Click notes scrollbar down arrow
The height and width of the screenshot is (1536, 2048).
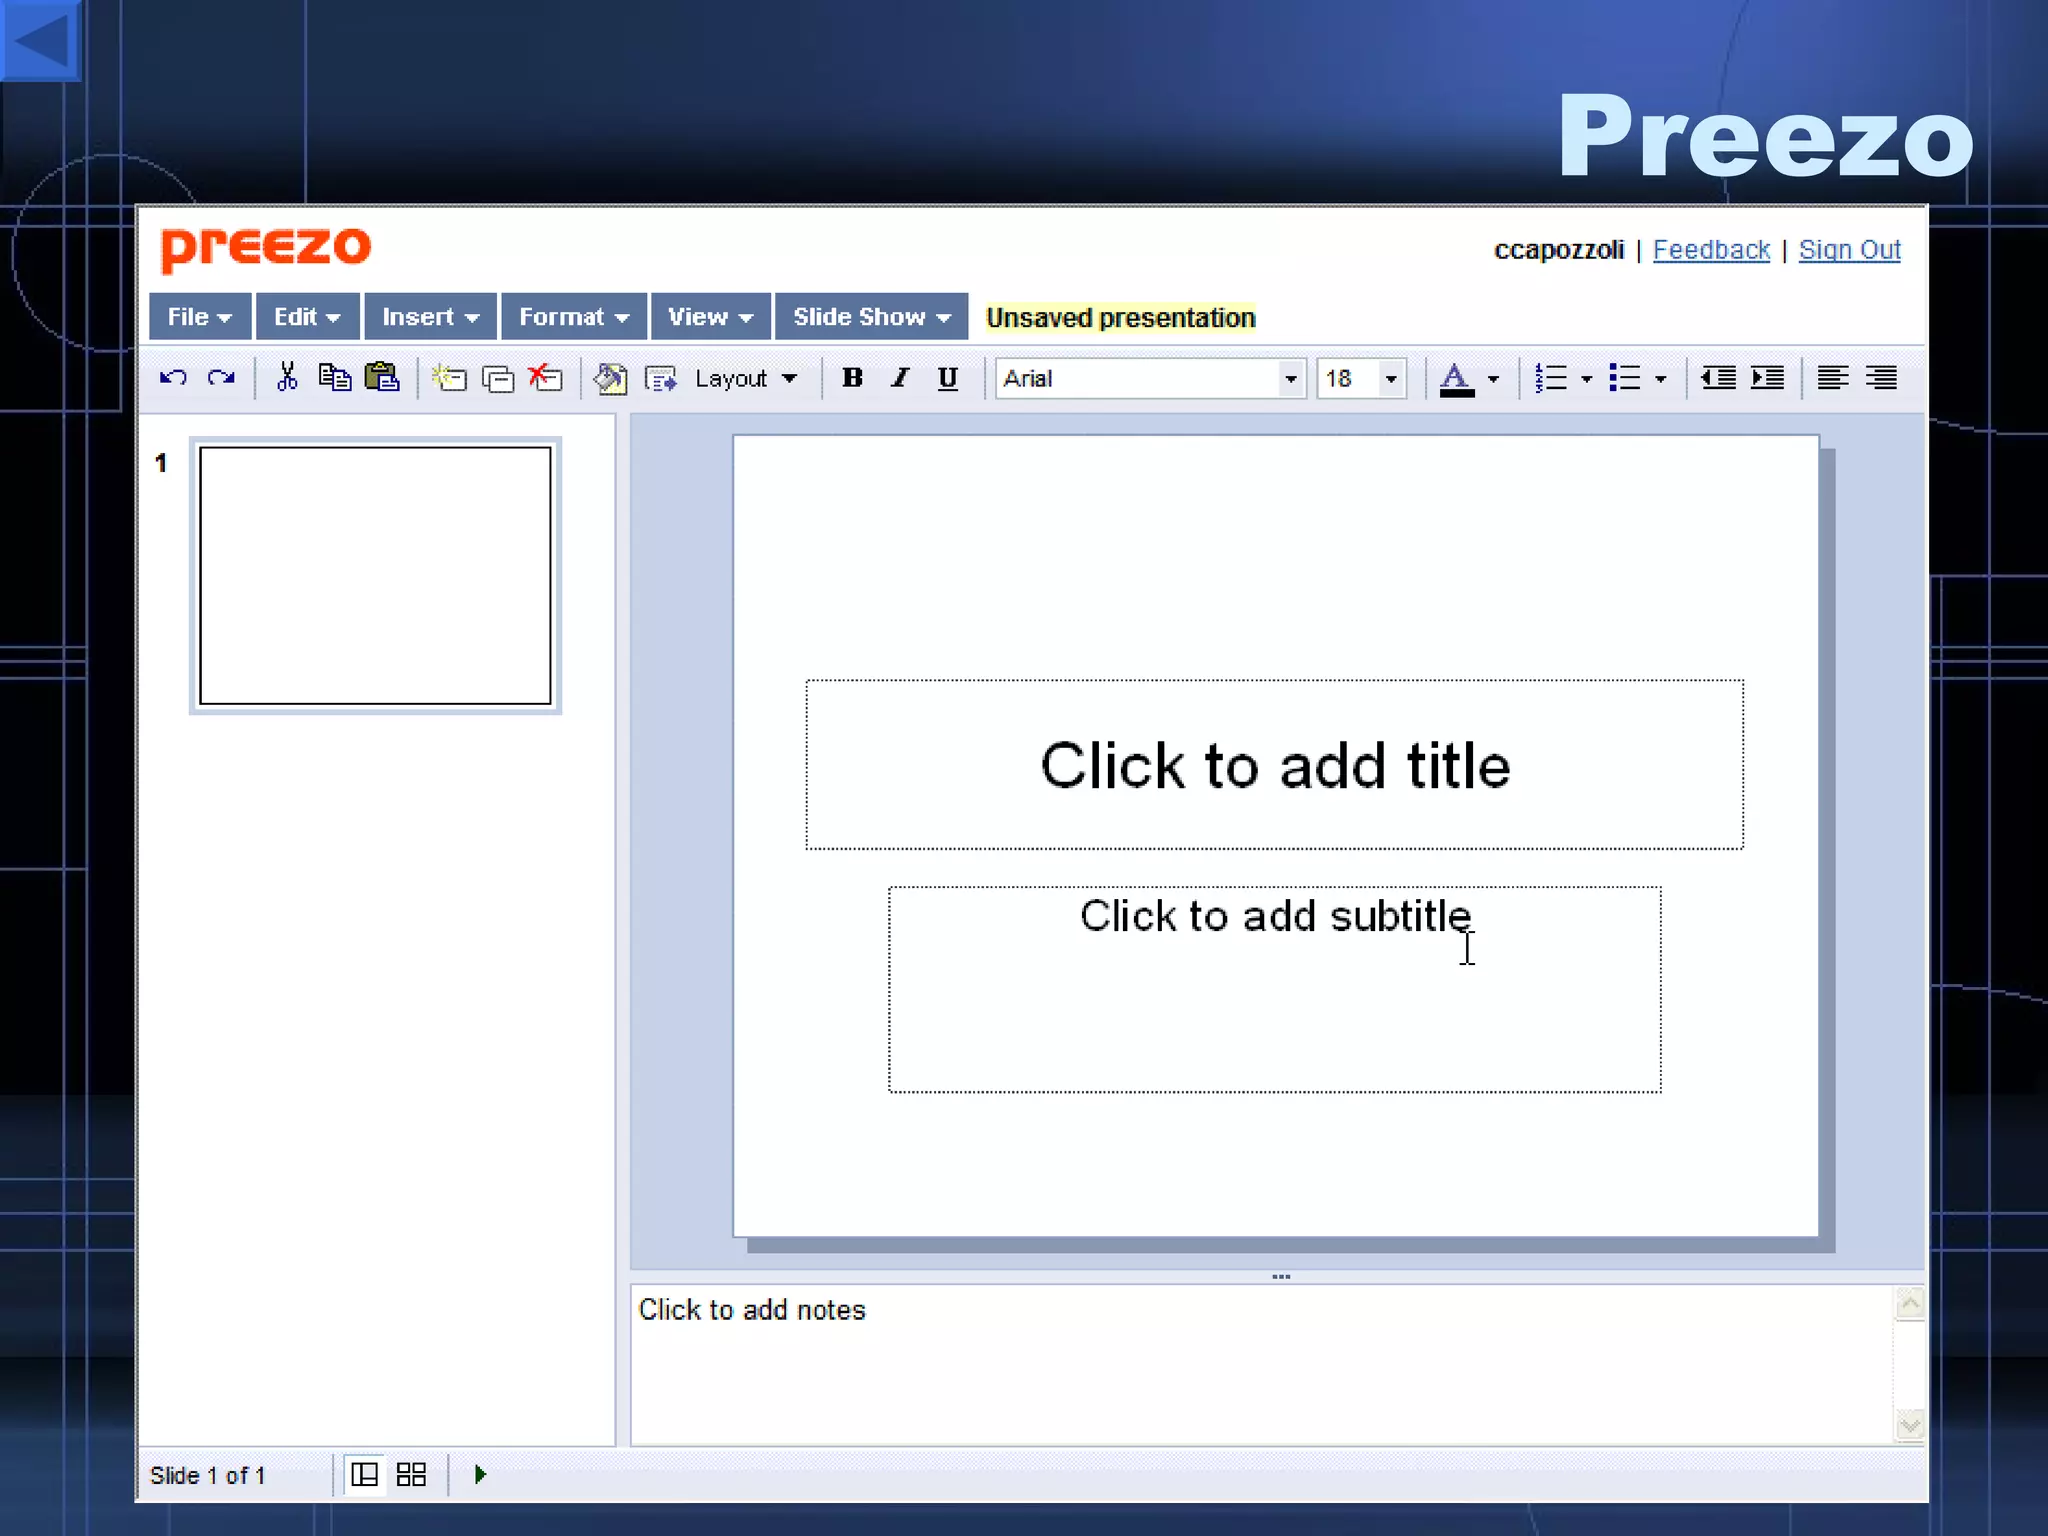[1910, 1425]
